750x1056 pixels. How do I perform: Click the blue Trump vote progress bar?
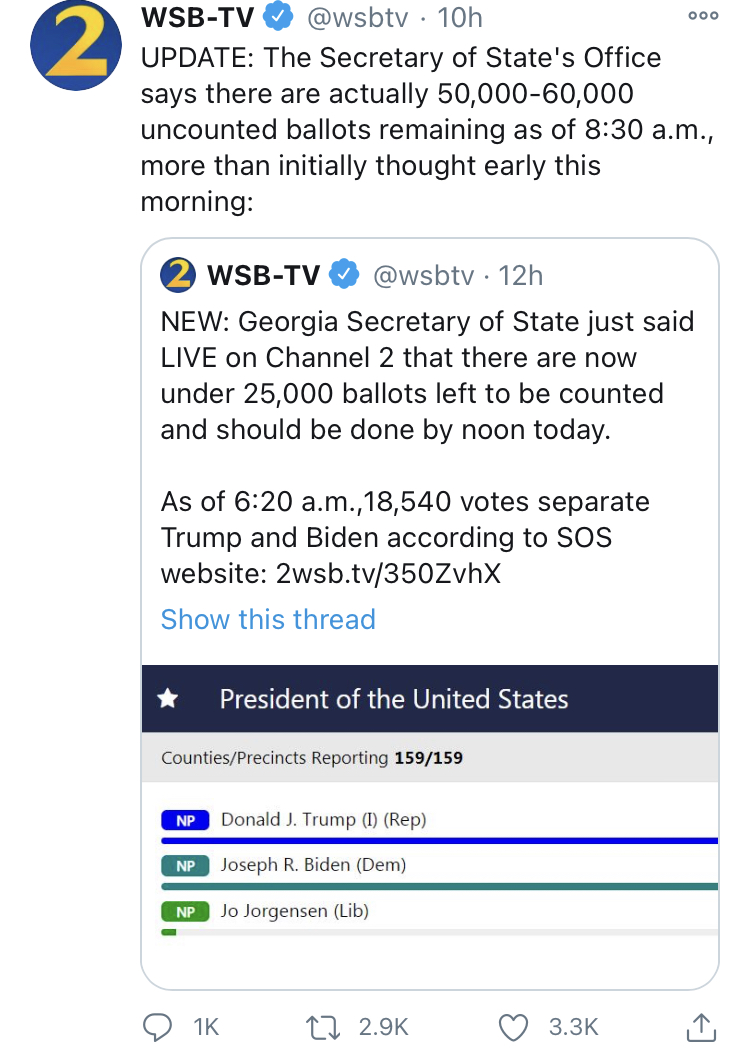coord(440,840)
